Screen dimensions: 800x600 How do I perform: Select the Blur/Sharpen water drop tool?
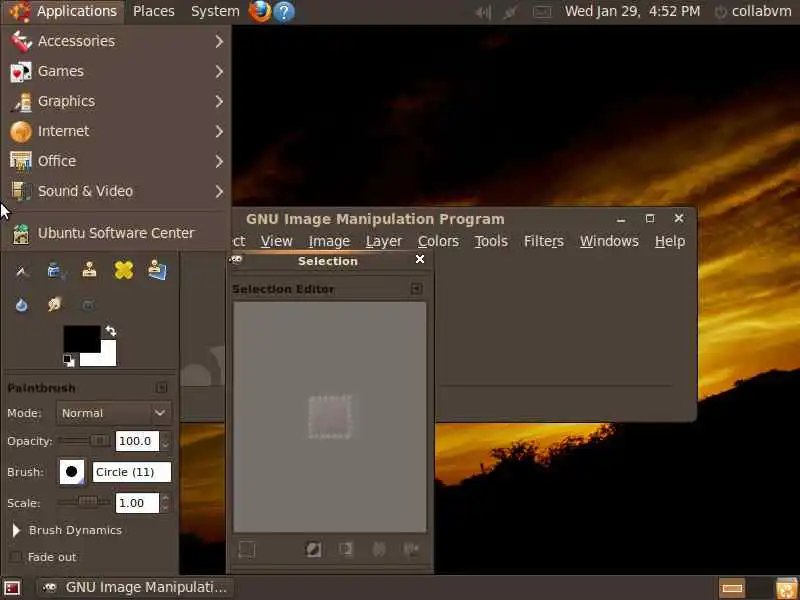tap(21, 305)
